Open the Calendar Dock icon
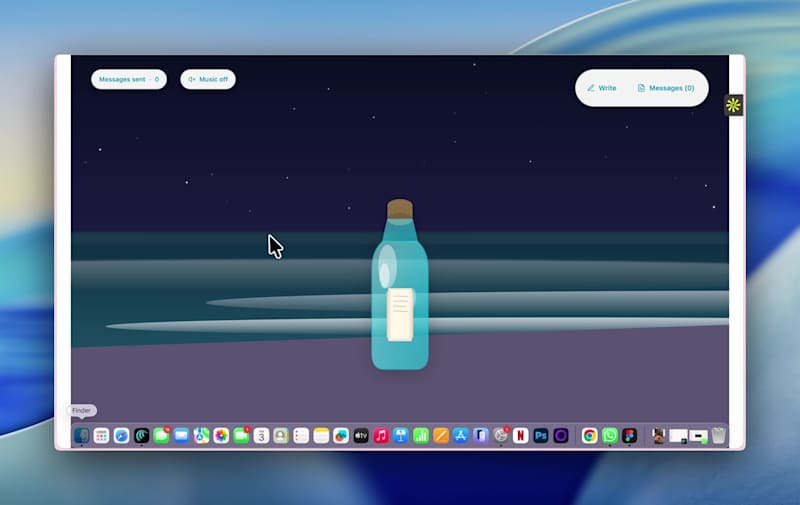 pos(261,436)
